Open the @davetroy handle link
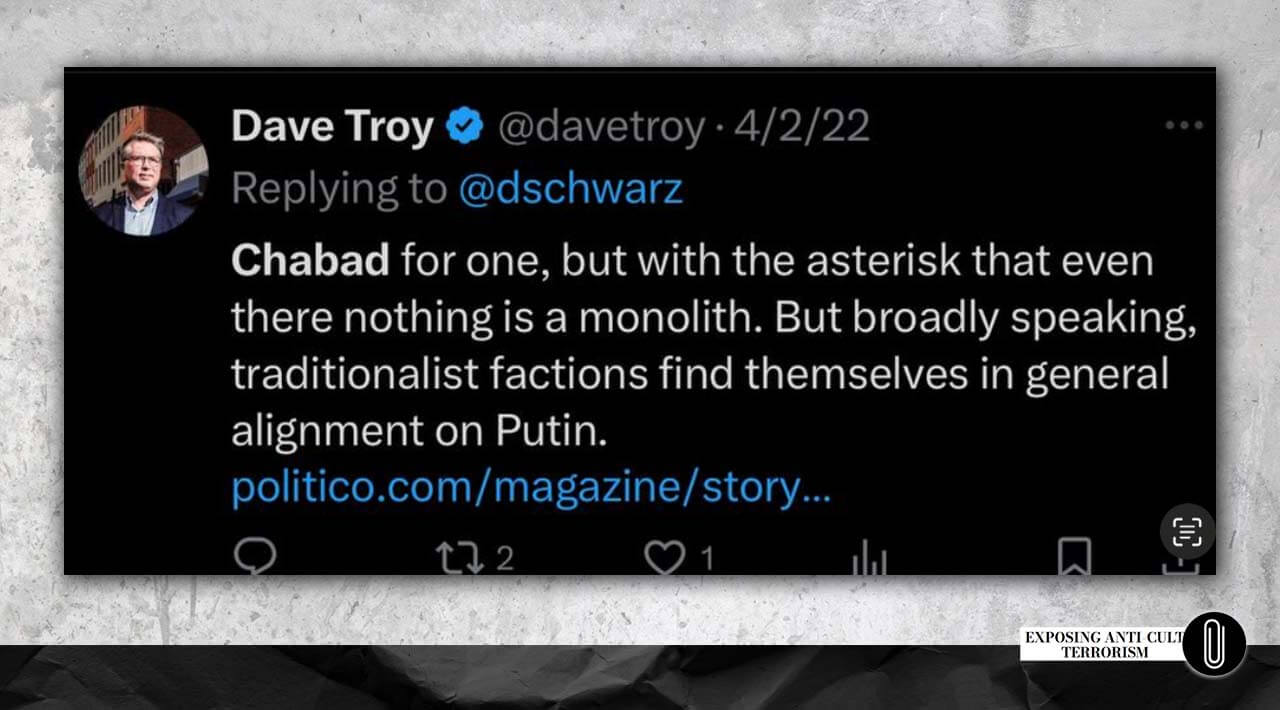The height and width of the screenshot is (710, 1280). pyautogui.click(x=600, y=127)
